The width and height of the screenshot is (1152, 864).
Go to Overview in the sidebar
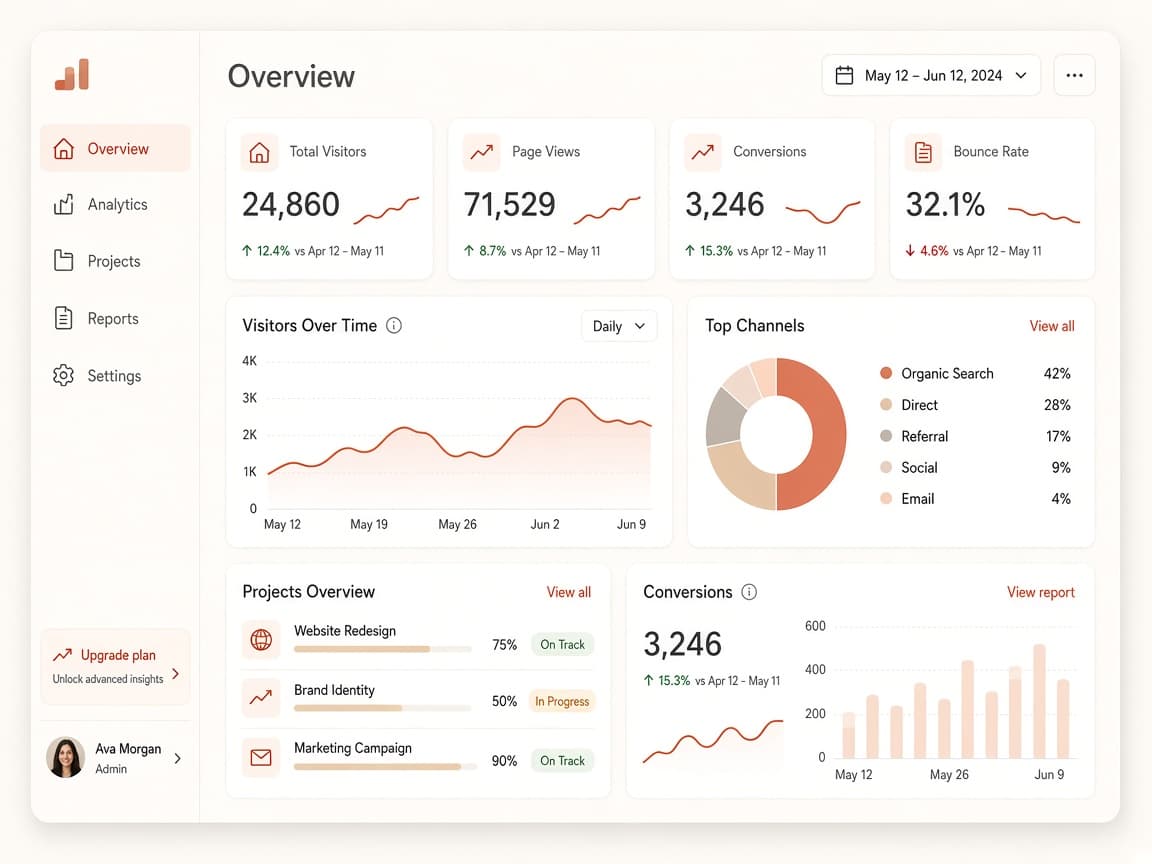pos(115,148)
